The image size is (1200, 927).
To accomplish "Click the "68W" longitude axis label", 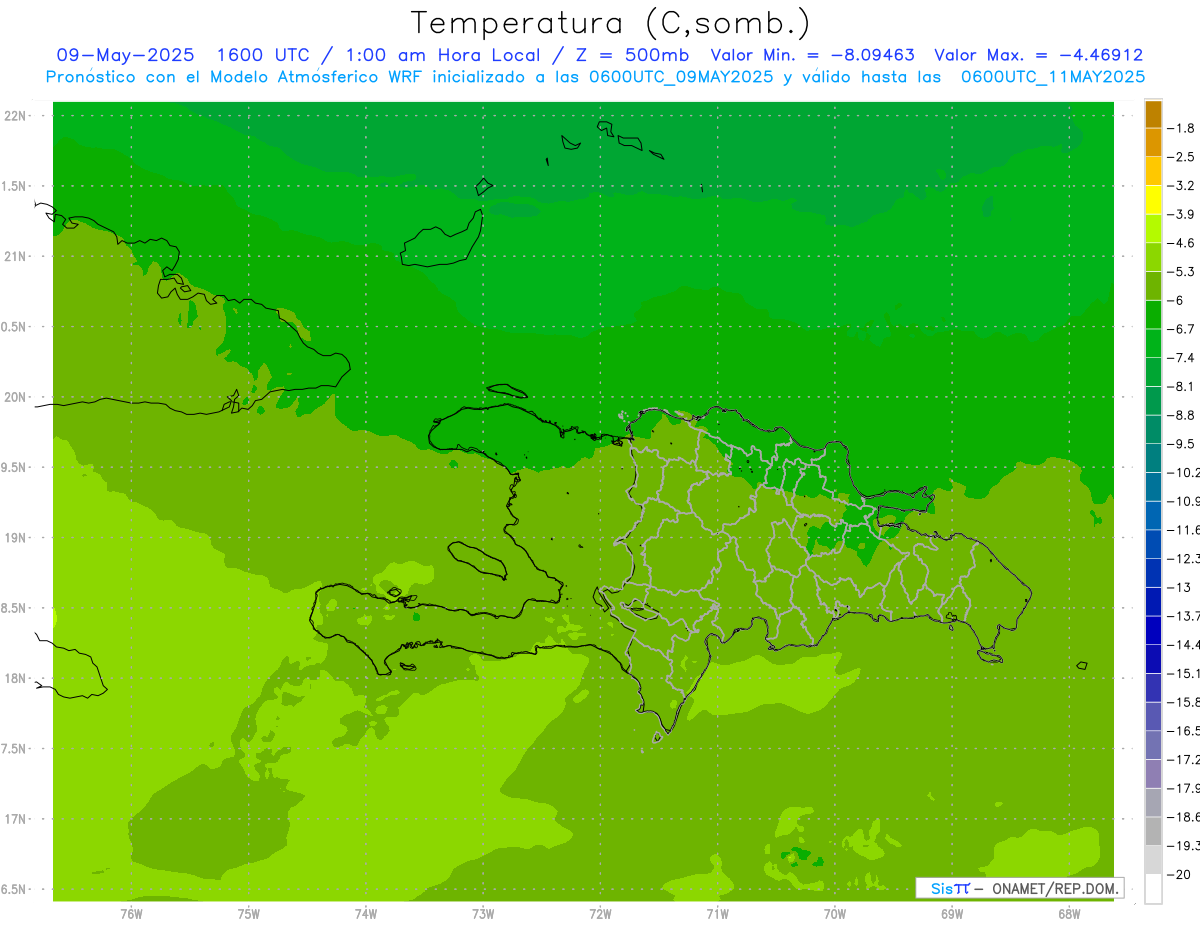I will (1069, 913).
